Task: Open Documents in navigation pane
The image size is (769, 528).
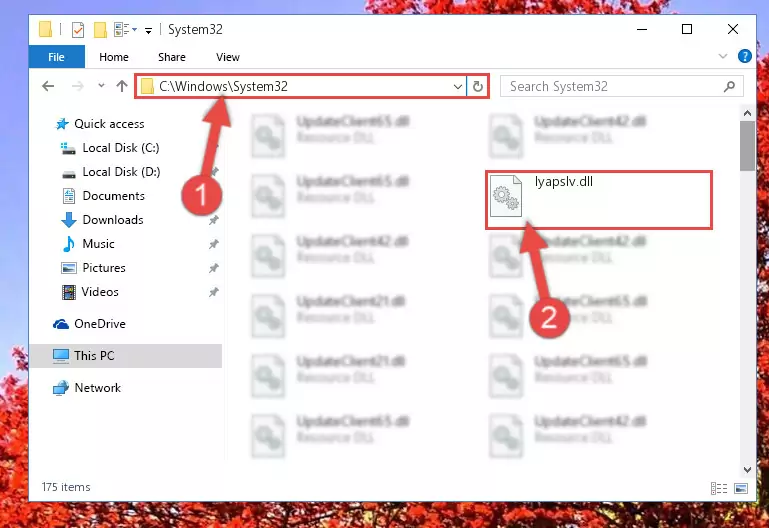Action: point(113,196)
